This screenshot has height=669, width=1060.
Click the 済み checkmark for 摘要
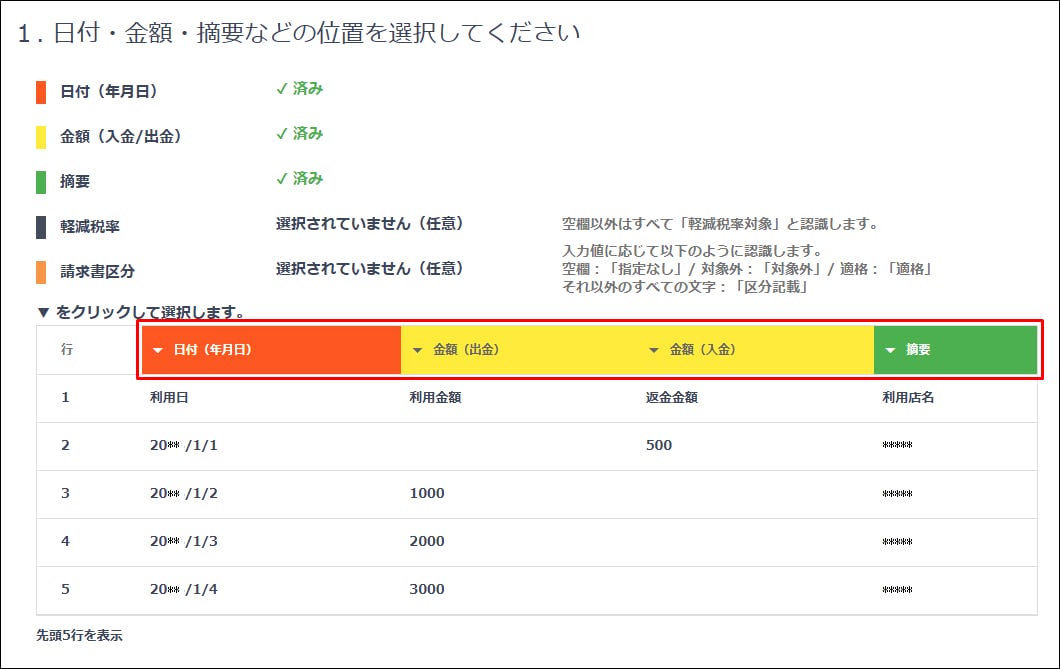[299, 178]
